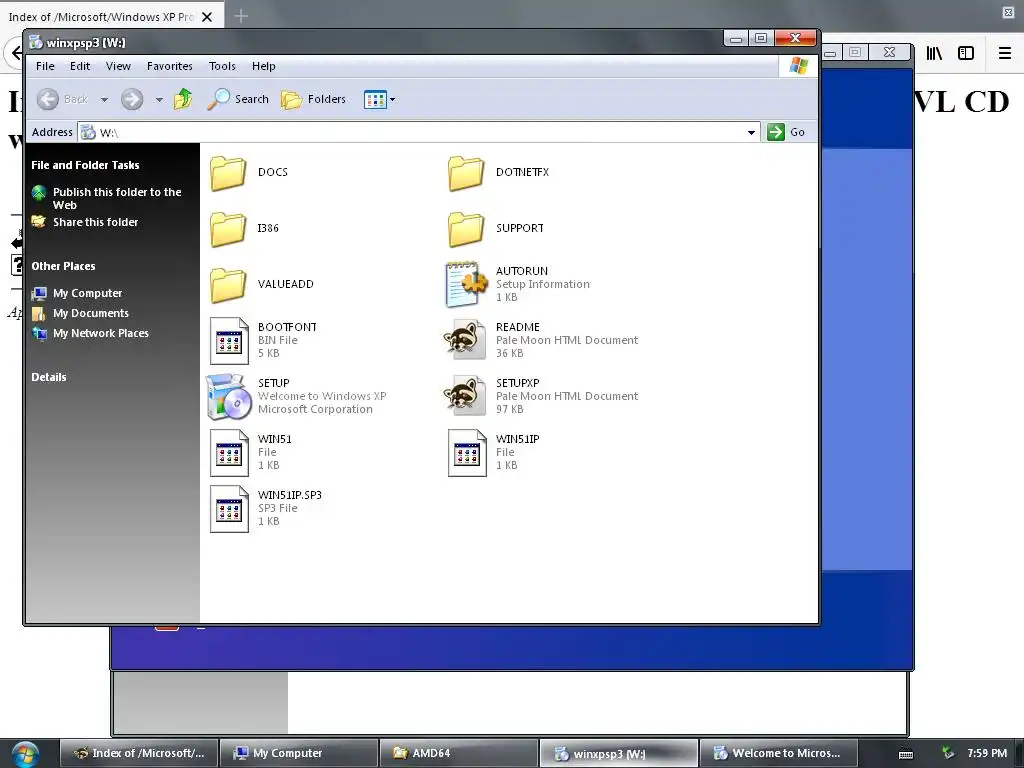Select the VALUEADD folder icon
The image size is (1024, 768).
pyautogui.click(x=228, y=285)
